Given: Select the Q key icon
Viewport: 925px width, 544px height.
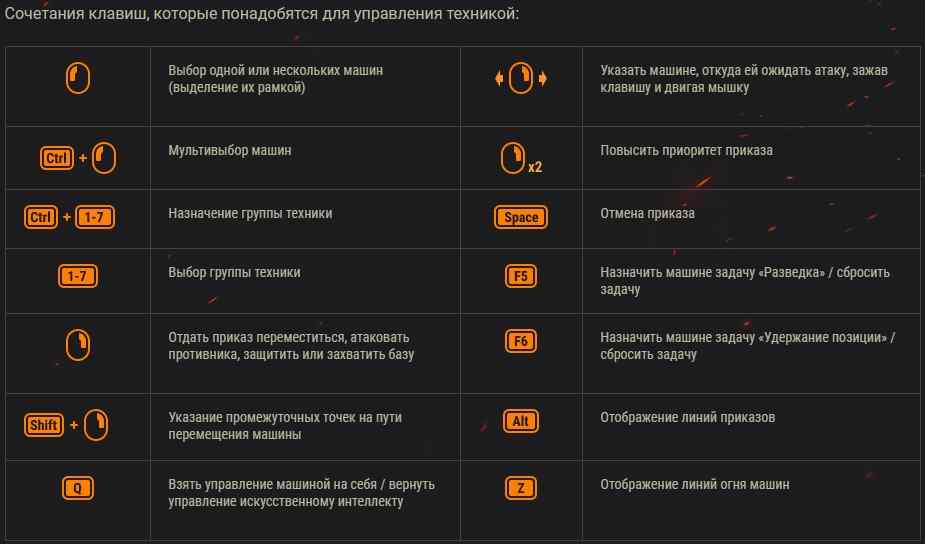Looking at the screenshot, I should (78, 488).
